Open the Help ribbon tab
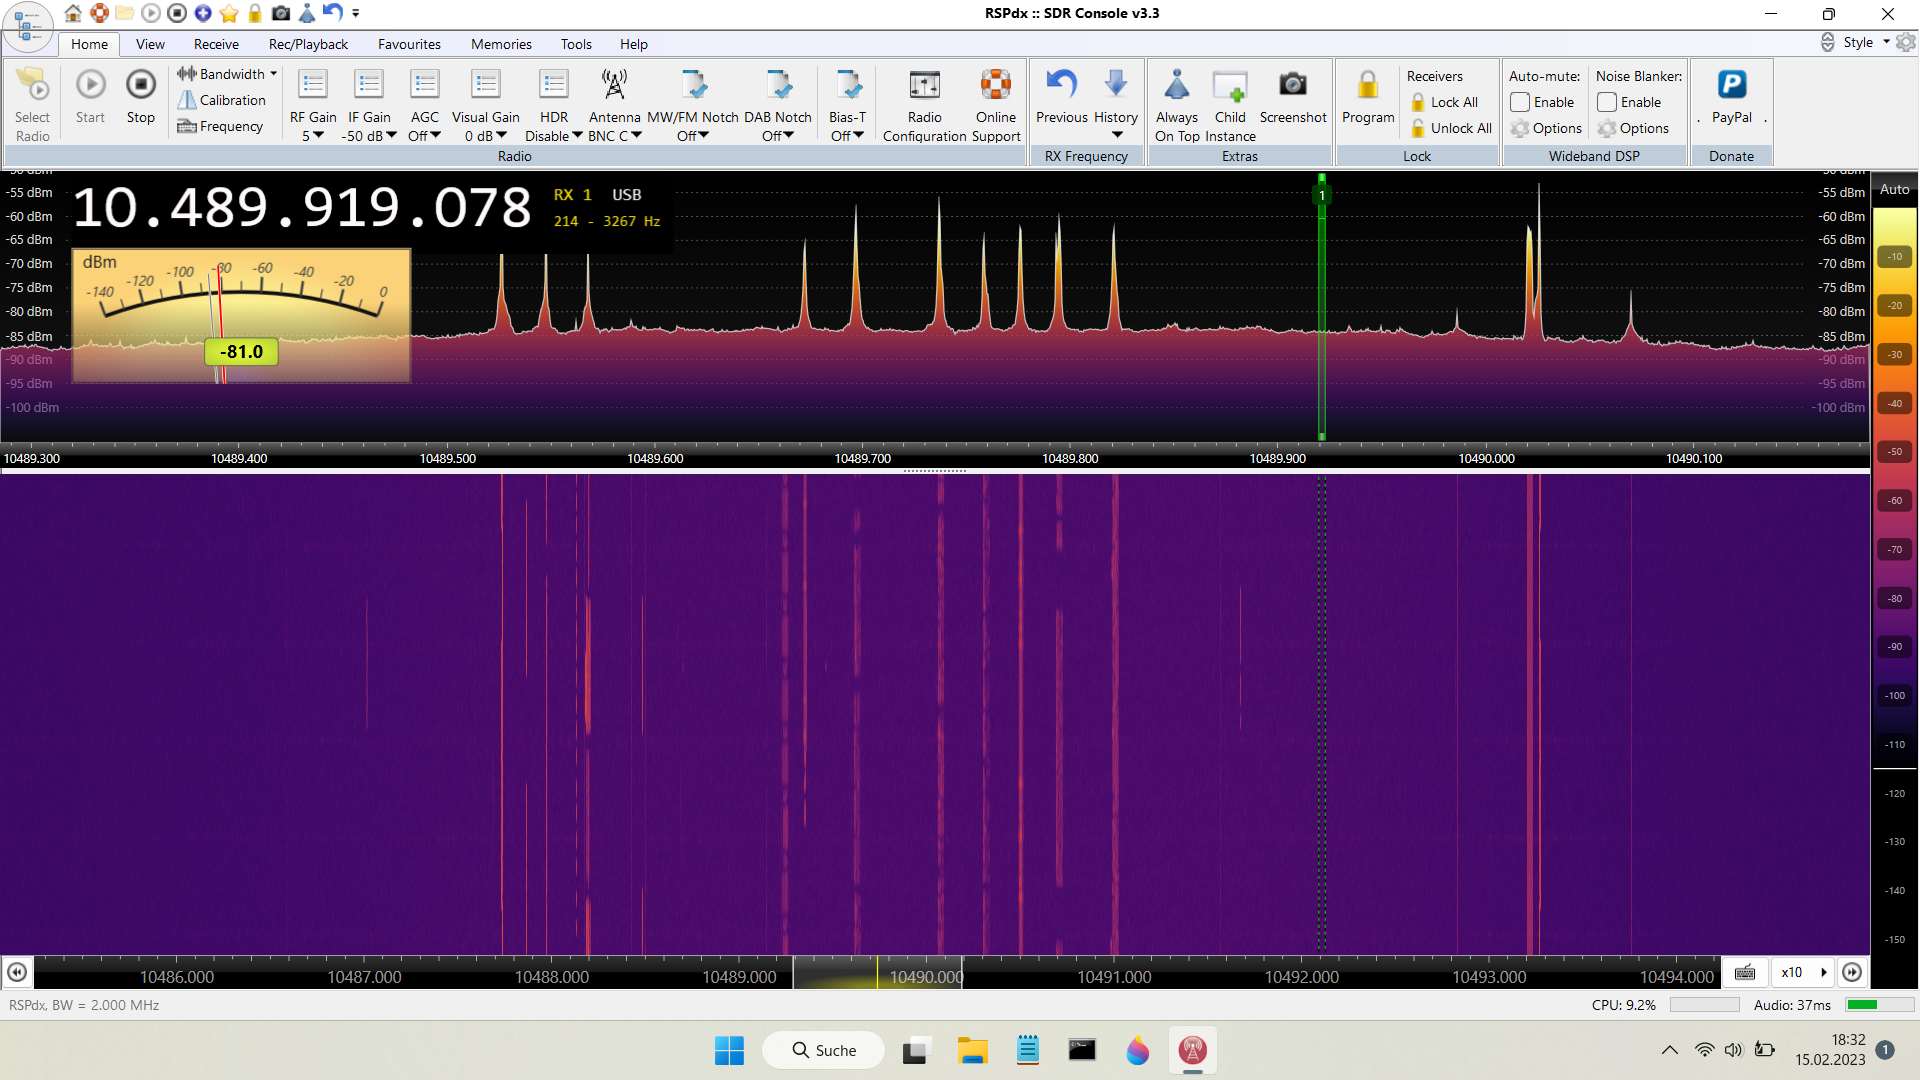Image resolution: width=1920 pixels, height=1080 pixels. pos(633,44)
